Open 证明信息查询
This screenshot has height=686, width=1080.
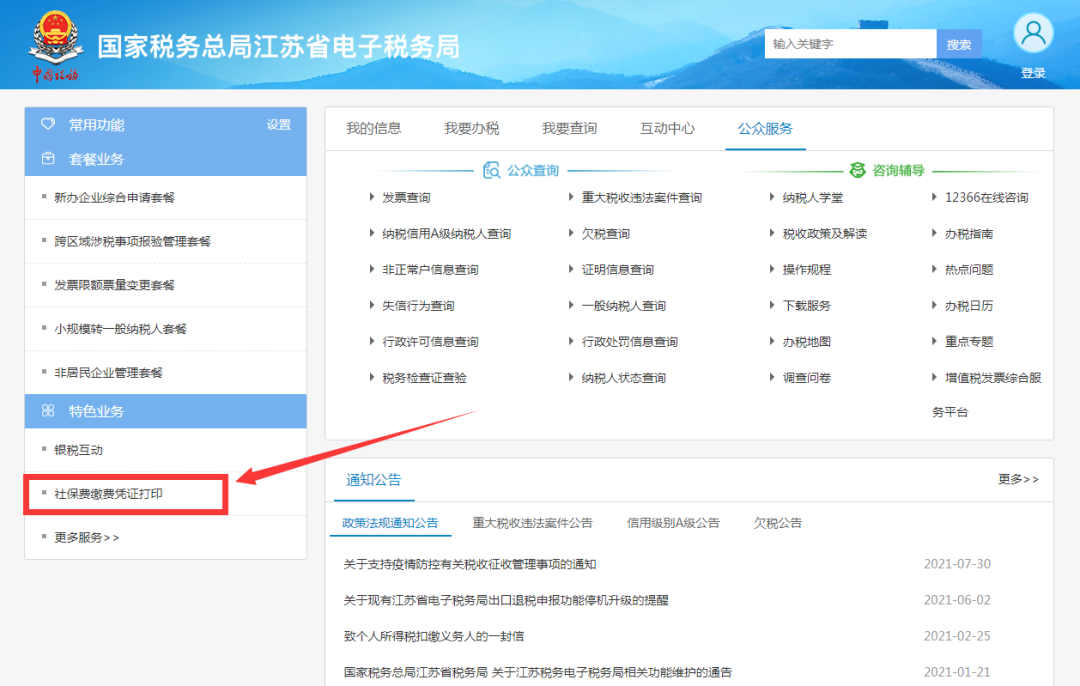(x=618, y=269)
